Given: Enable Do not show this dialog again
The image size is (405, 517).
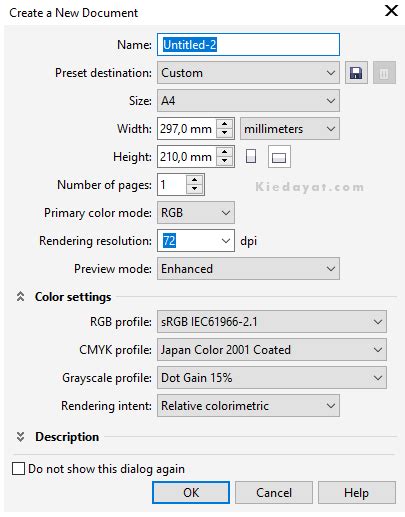Looking at the screenshot, I should tap(18, 468).
